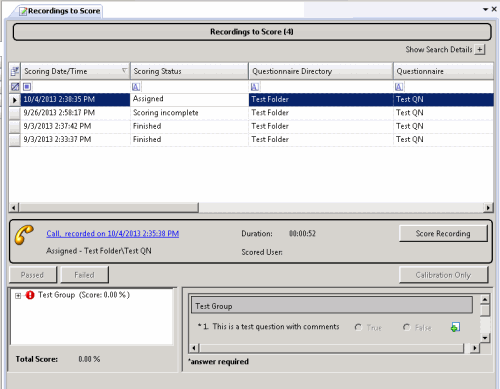This screenshot has width=500, height=389.
Task: Select the 10/4/2013 2:38:35 PM row
Action: click(251, 100)
